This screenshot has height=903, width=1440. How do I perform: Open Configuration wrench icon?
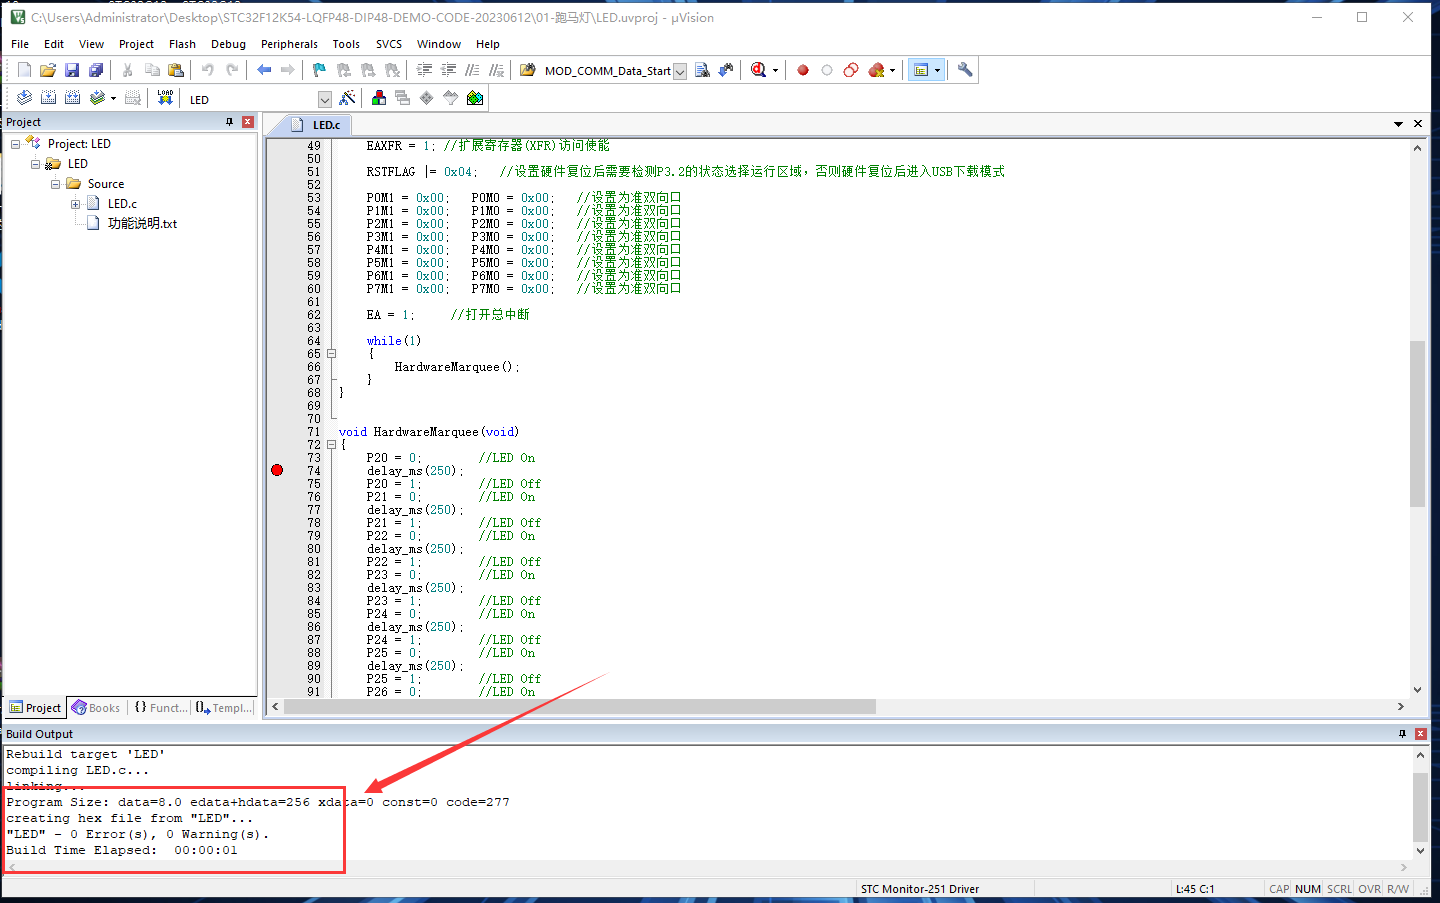point(965,70)
